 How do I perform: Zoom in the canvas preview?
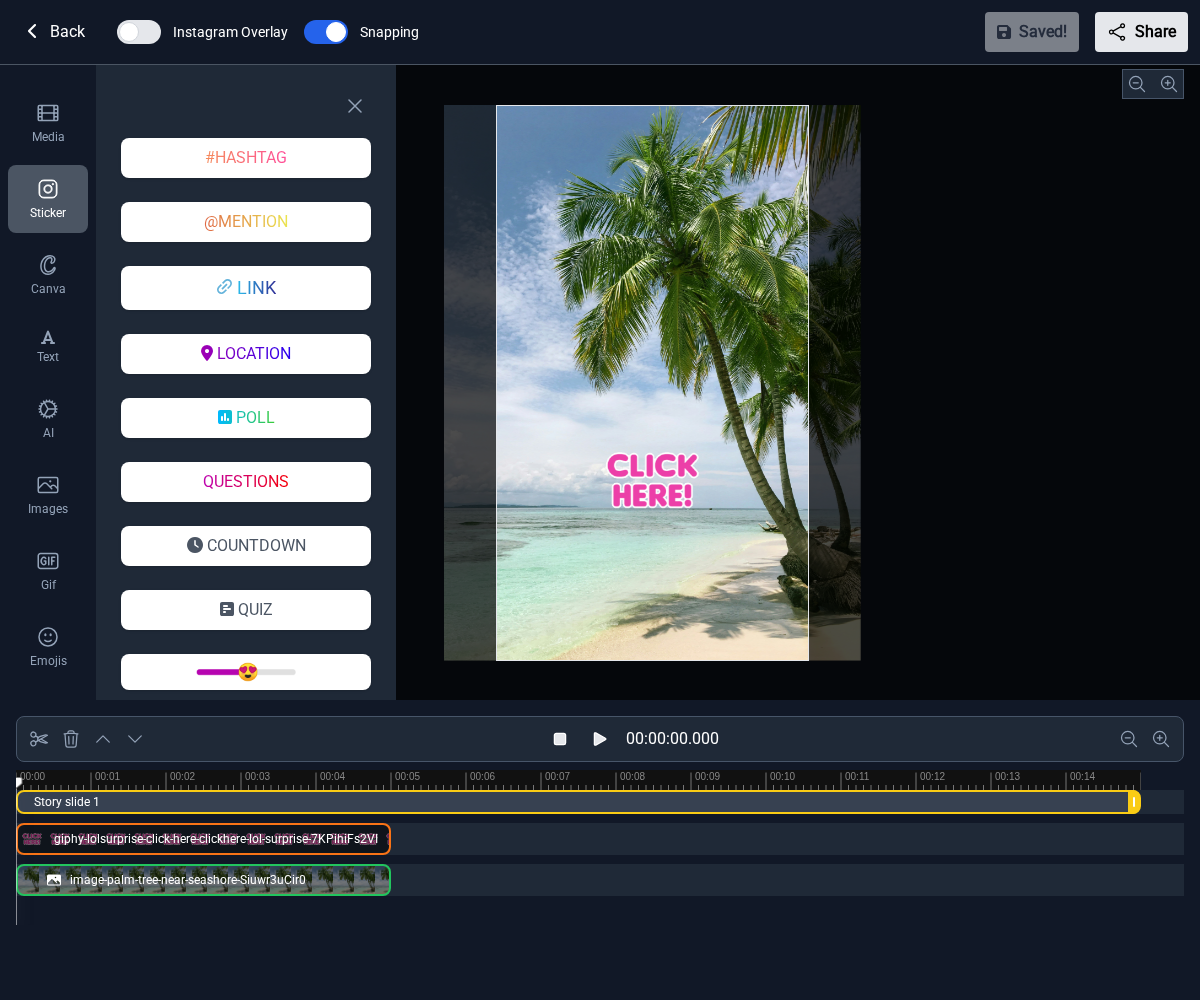tap(1168, 84)
